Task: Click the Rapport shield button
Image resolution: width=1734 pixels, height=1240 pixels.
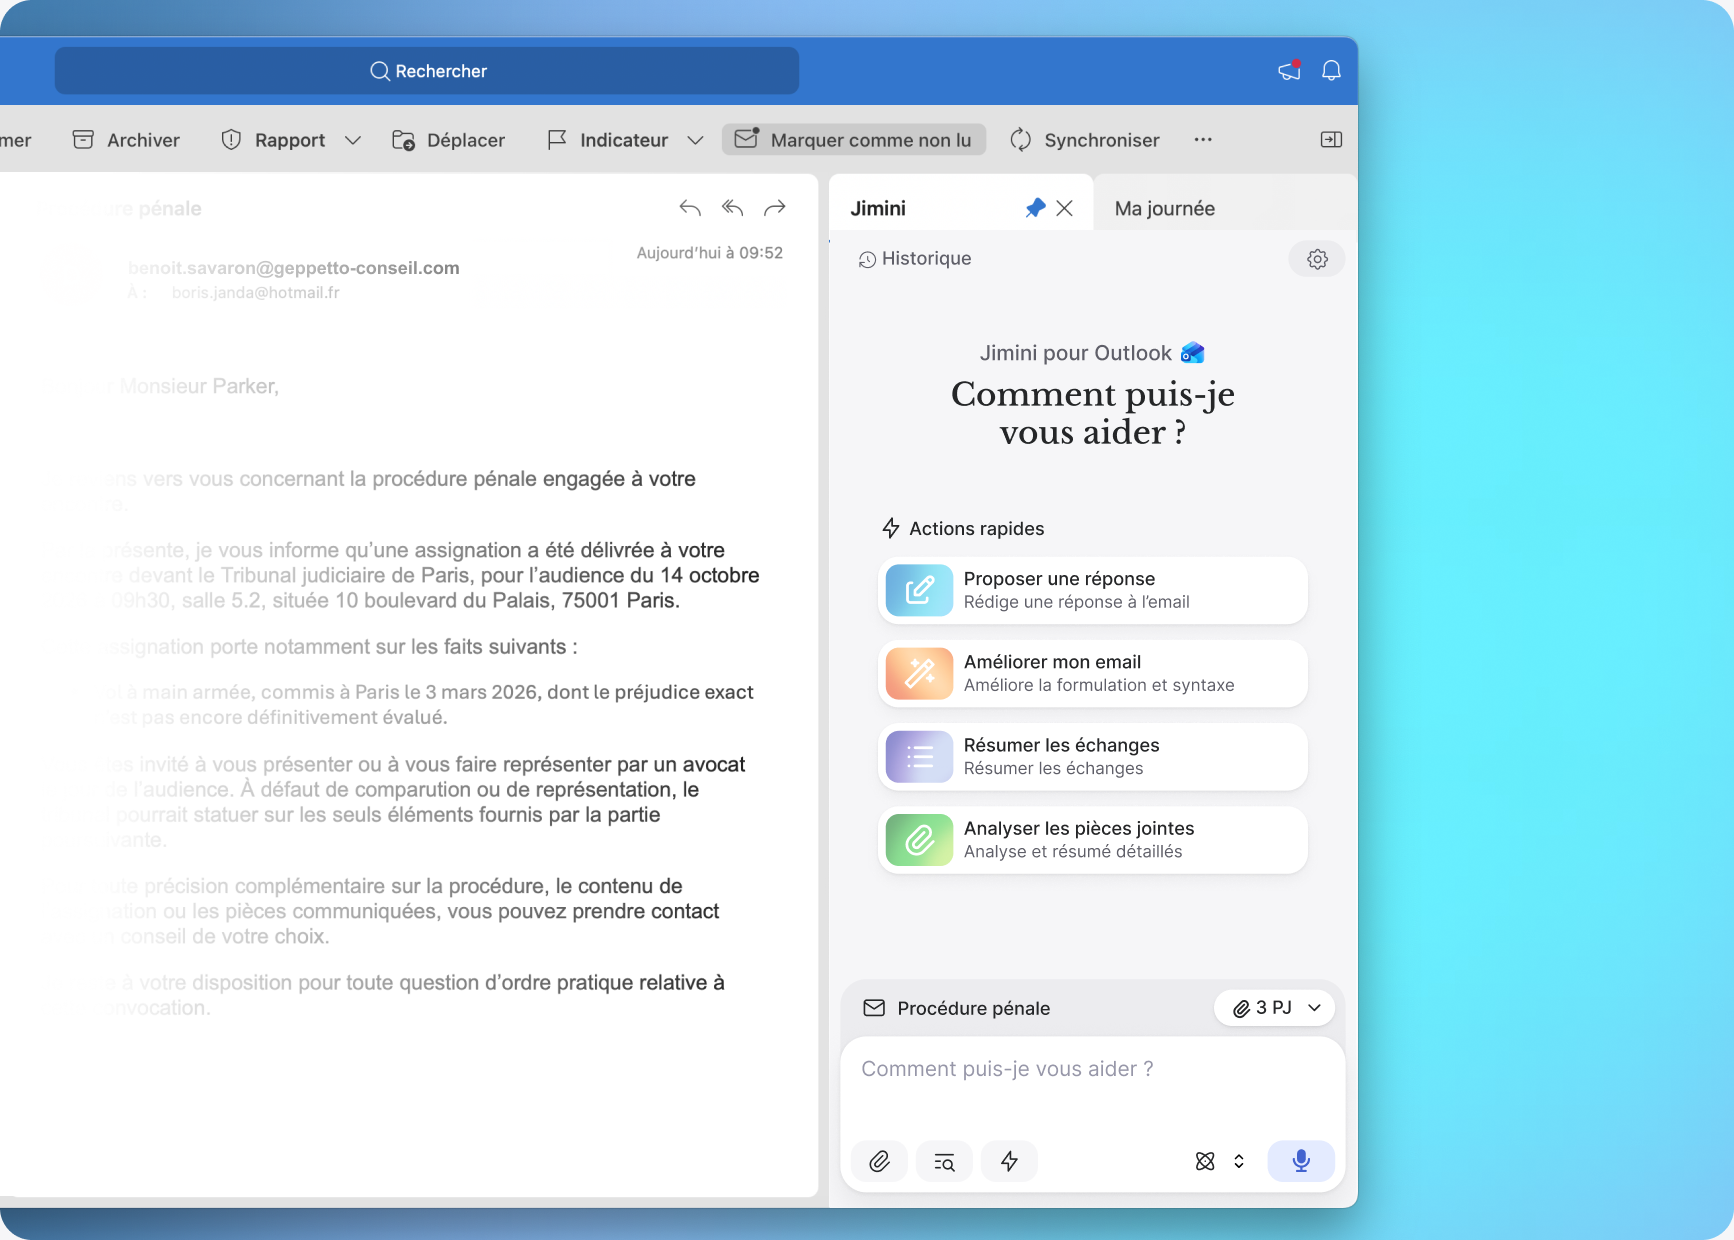Action: (273, 140)
